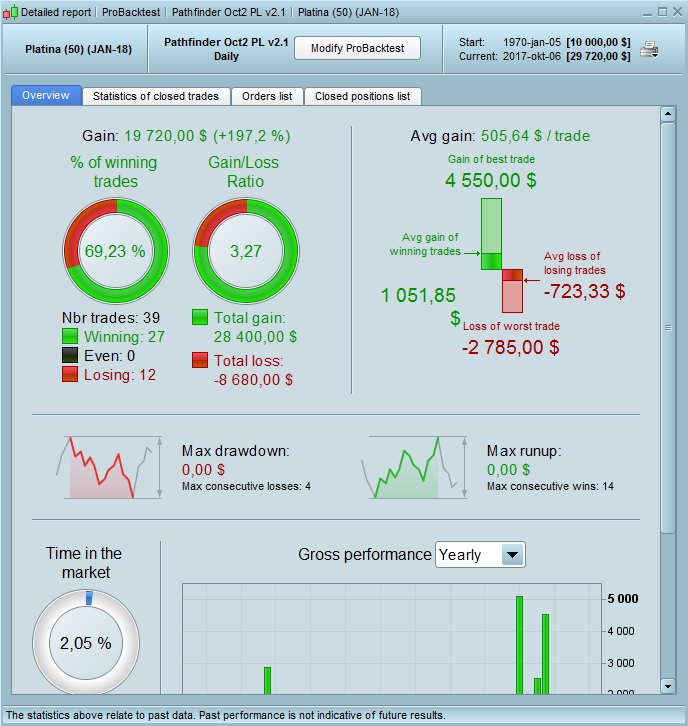Viewport: 688px width, 726px height.
Task: Click the Modify ProBacktest button
Action: [x=357, y=48]
